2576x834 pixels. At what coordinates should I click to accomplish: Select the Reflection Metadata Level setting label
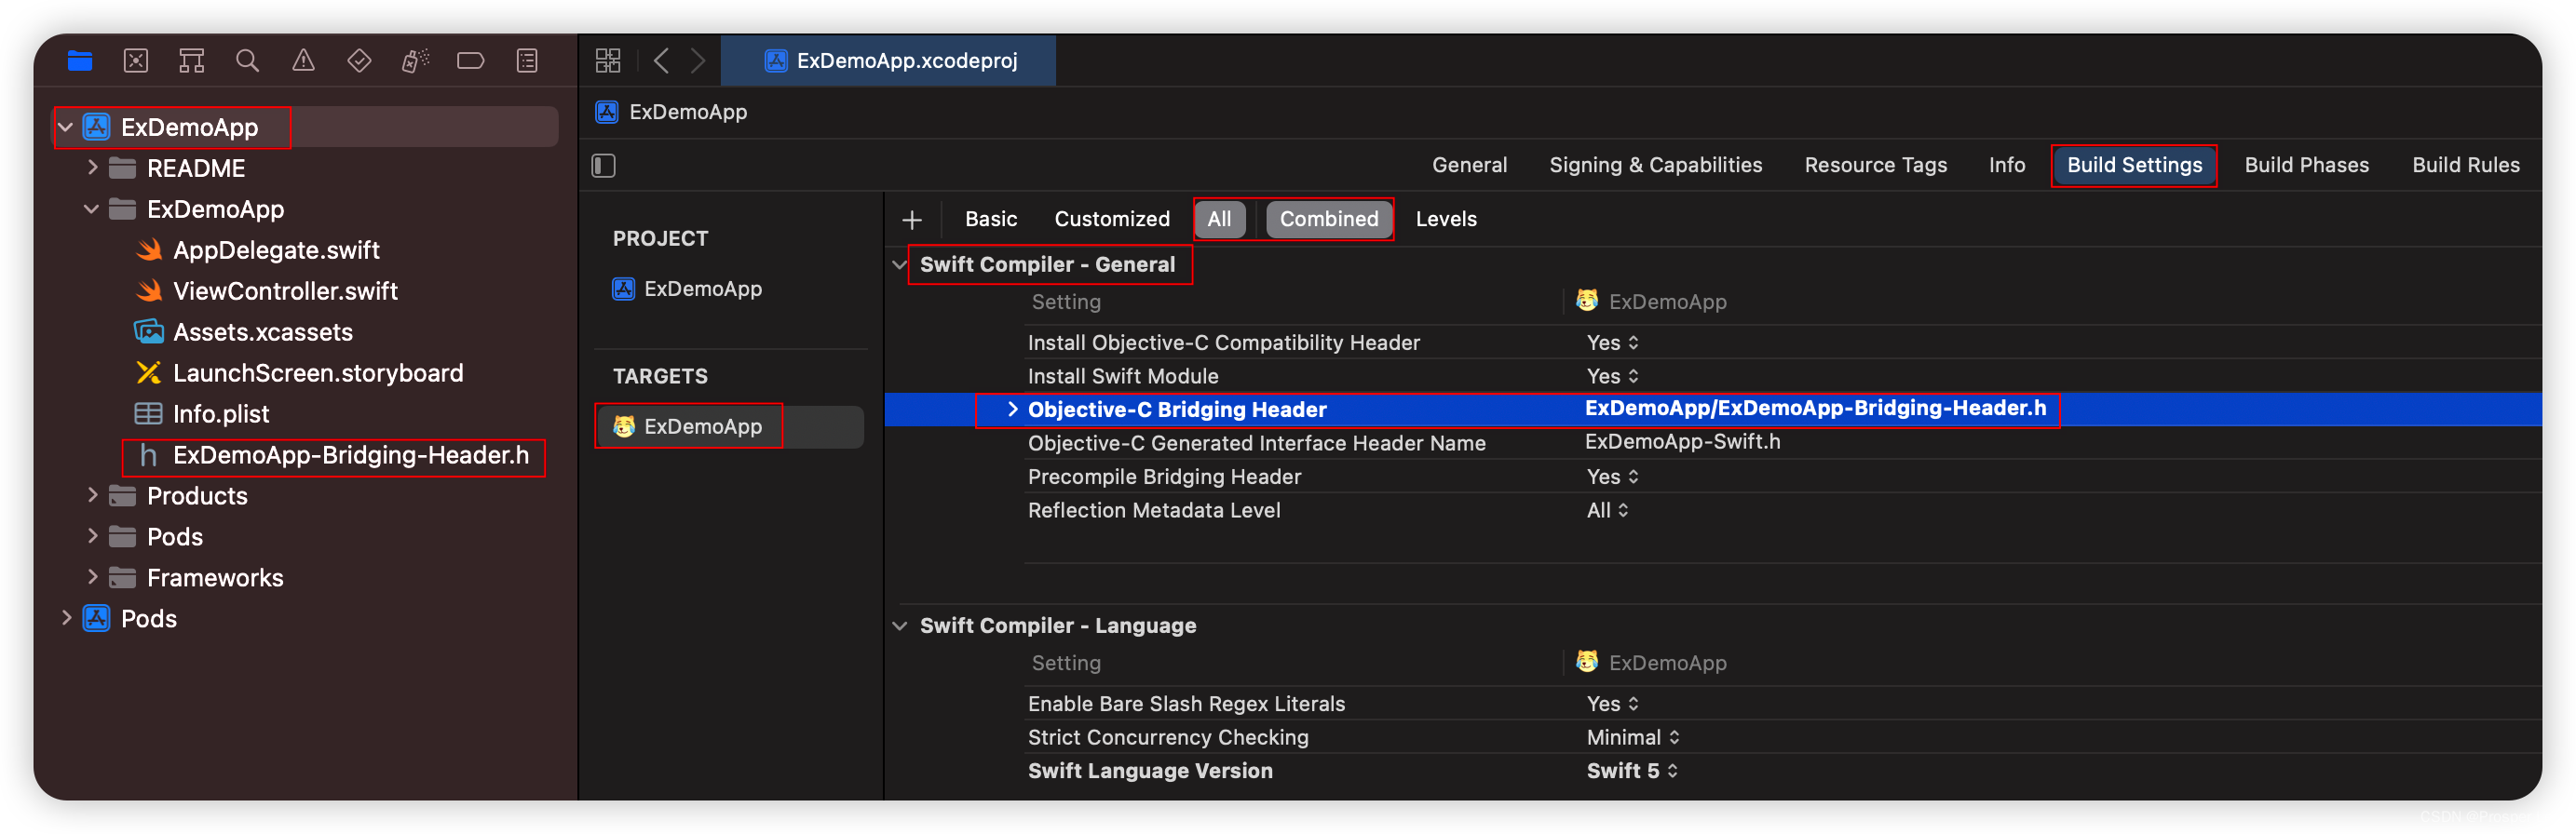click(x=1153, y=511)
